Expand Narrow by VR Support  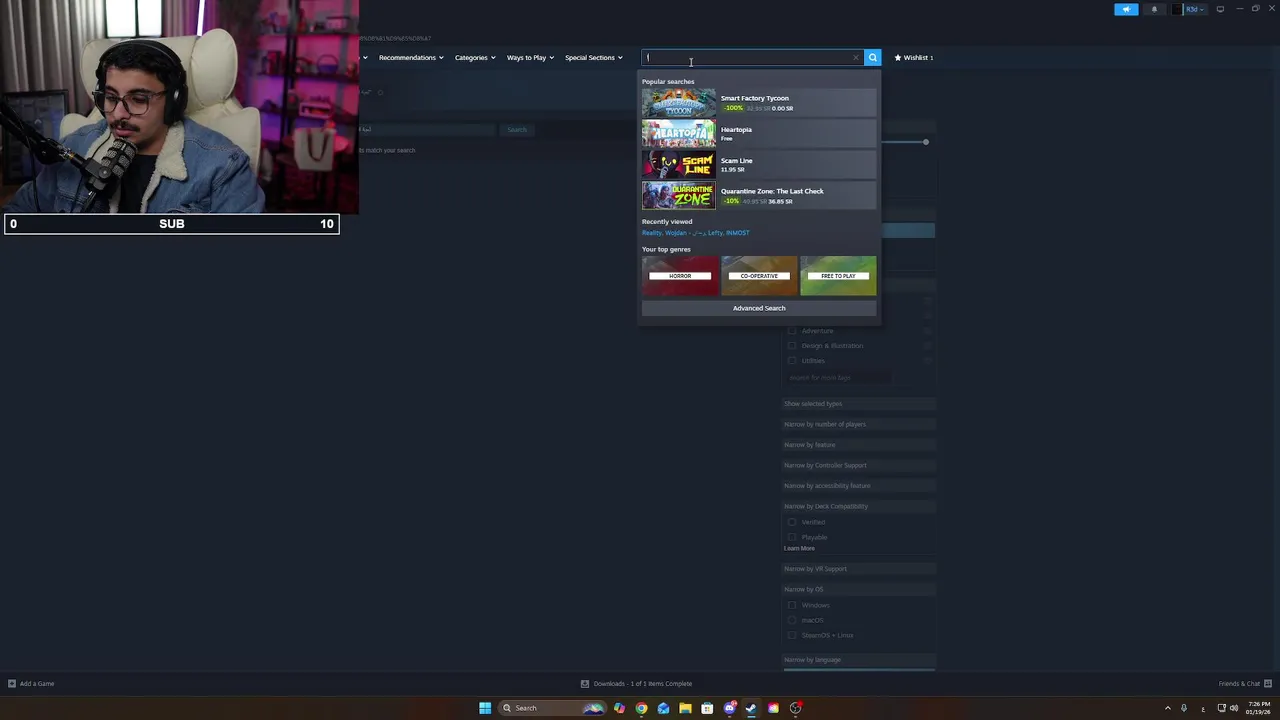859,569
